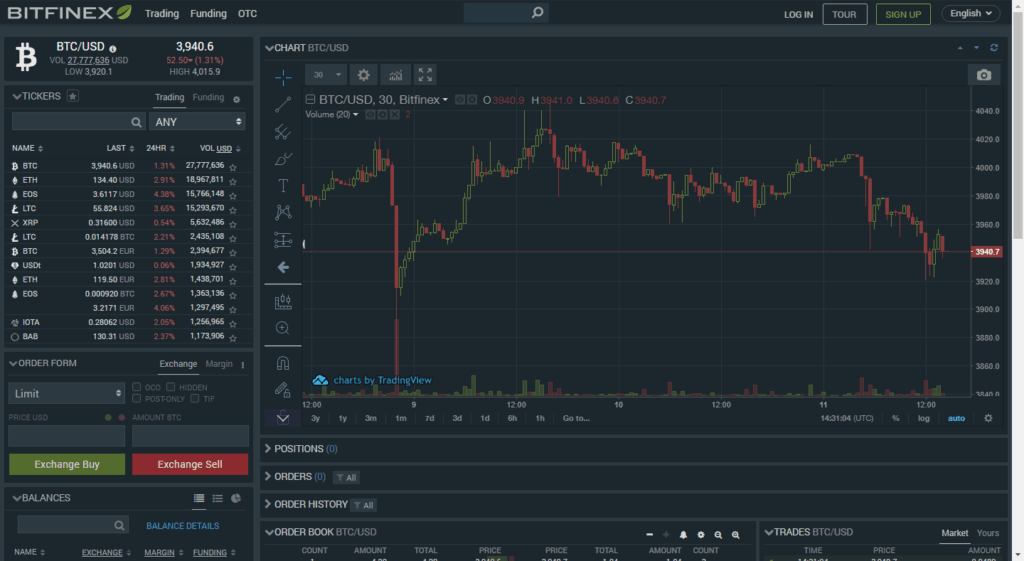Image resolution: width=1024 pixels, height=561 pixels.
Task: Enable the POST-ONLY checkbox
Action: [136, 398]
